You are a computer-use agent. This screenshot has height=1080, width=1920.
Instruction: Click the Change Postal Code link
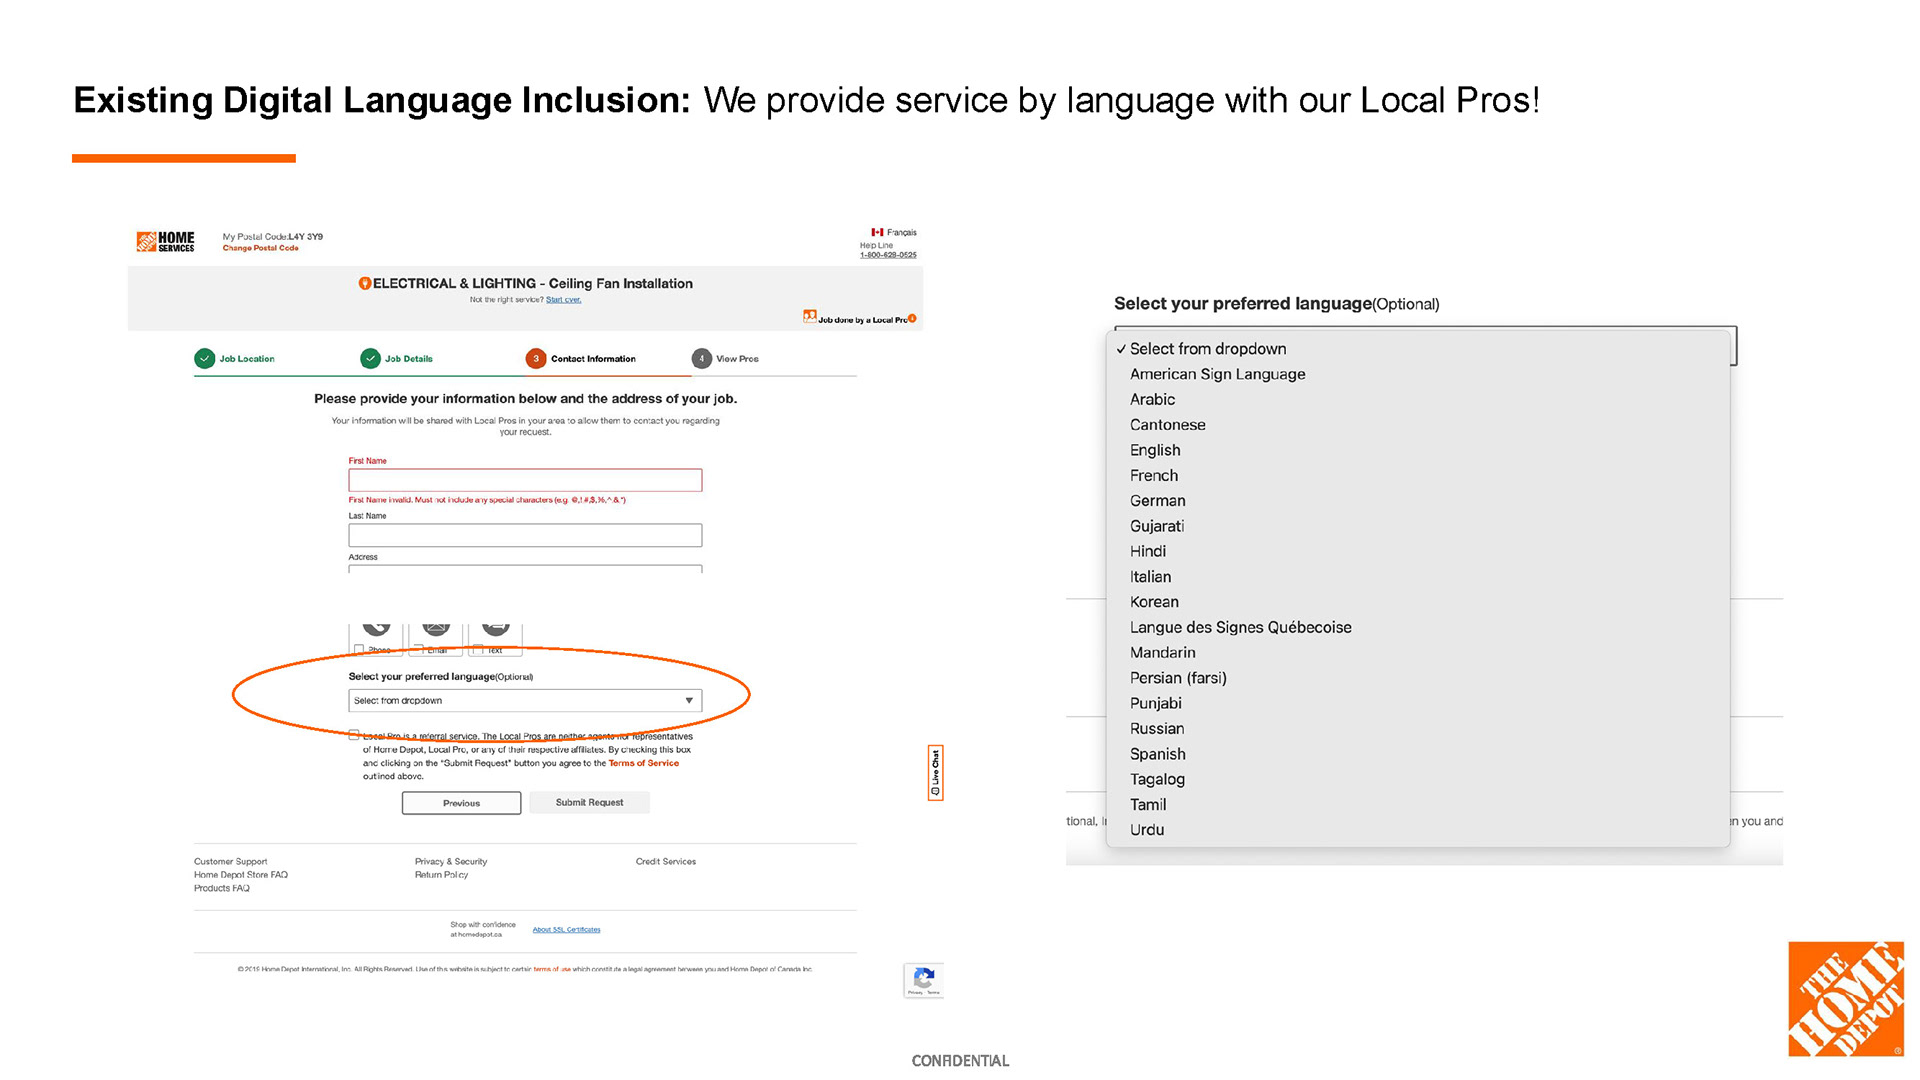pyautogui.click(x=260, y=248)
